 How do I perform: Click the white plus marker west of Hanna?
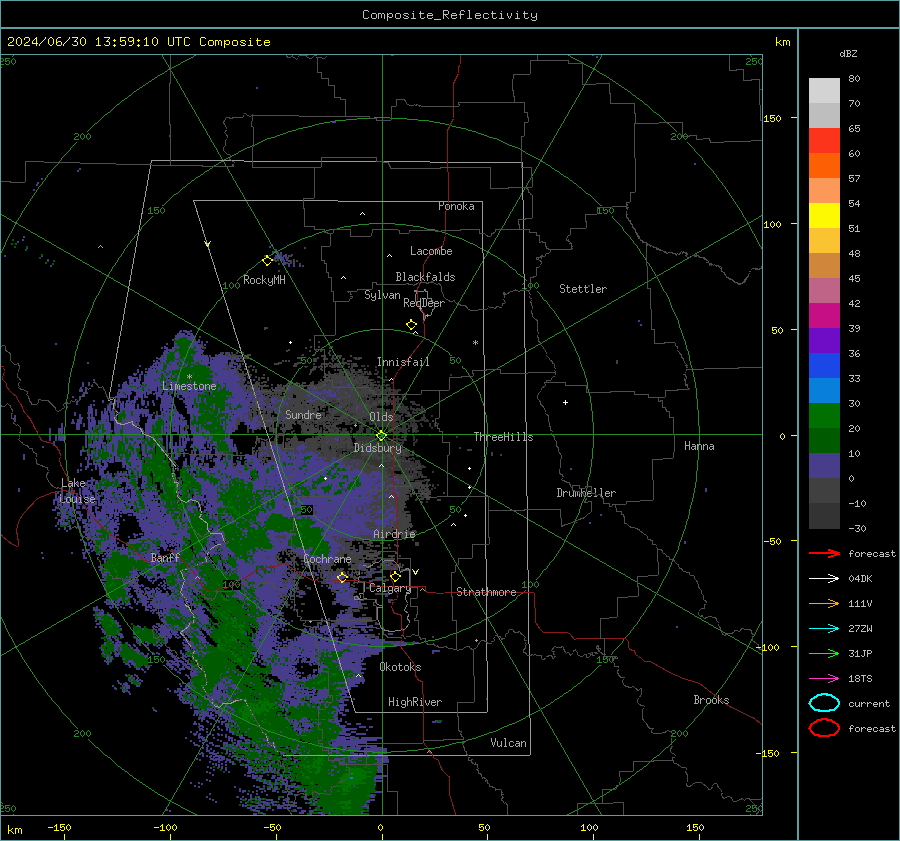[x=565, y=402]
